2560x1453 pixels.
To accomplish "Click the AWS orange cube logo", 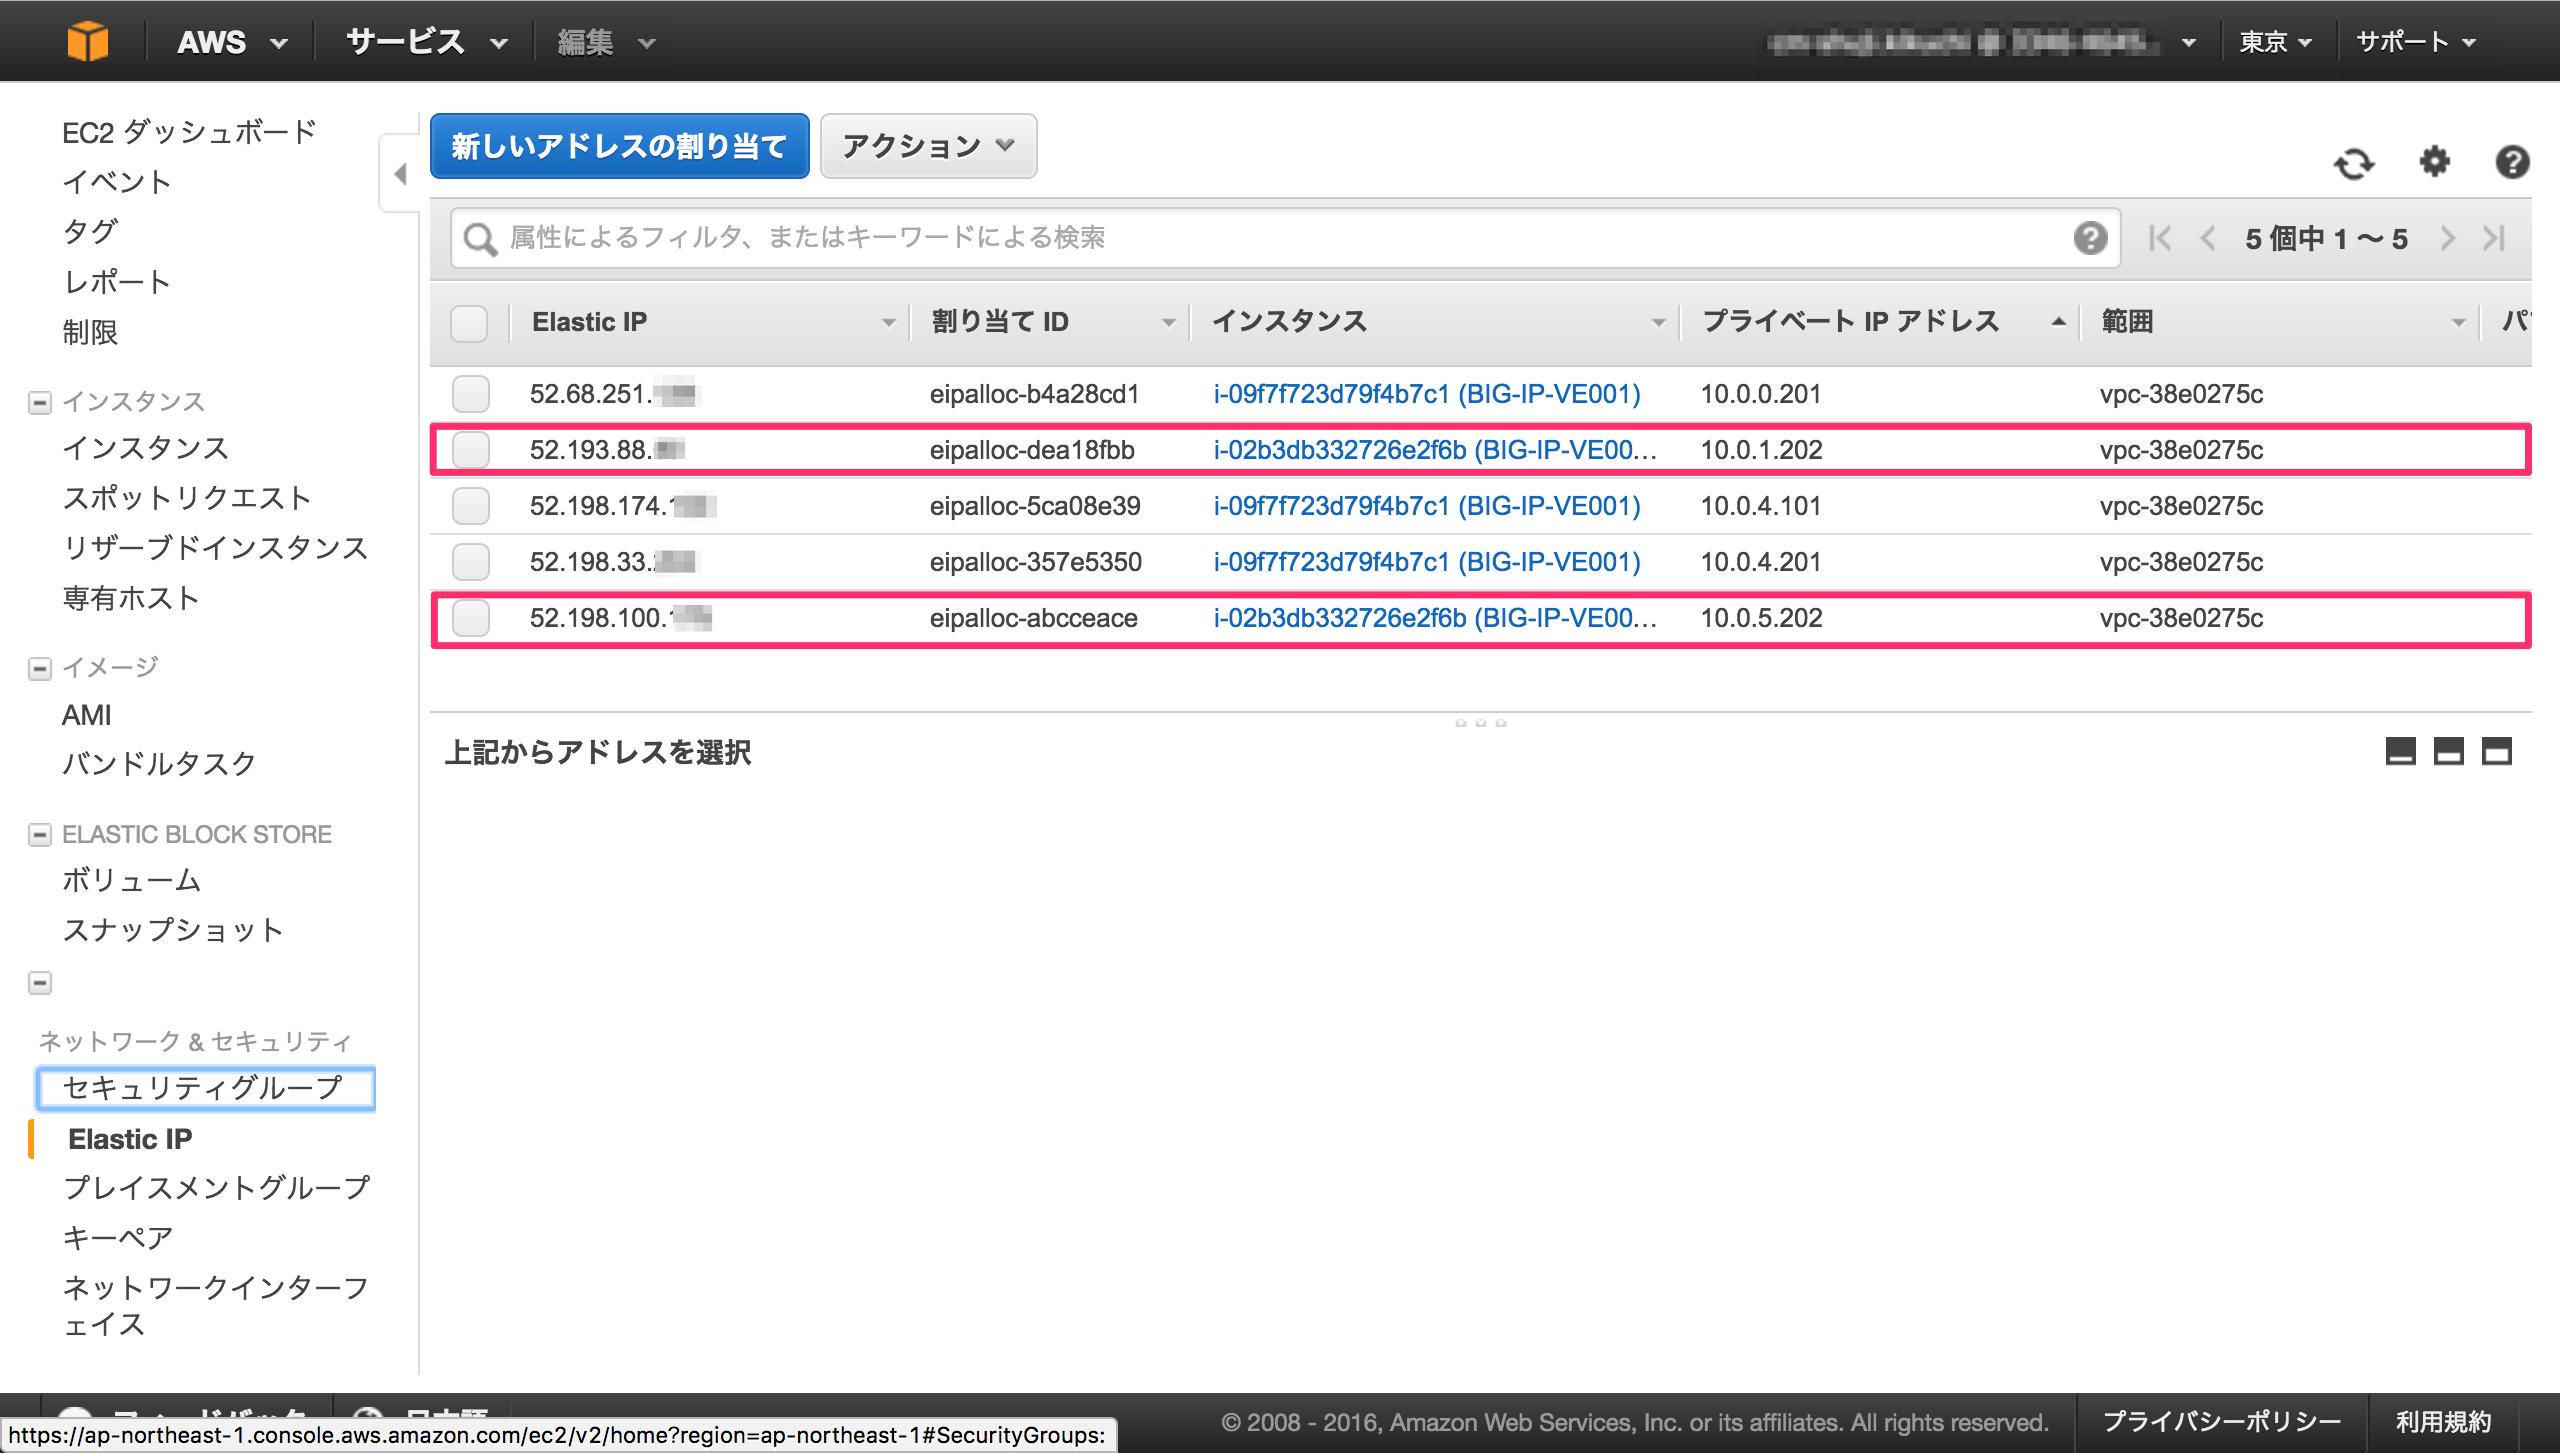I will [x=88, y=42].
